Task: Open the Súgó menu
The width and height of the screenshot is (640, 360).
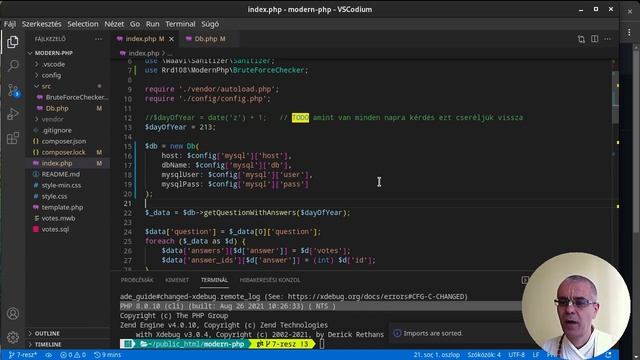Action: [x=210, y=24]
